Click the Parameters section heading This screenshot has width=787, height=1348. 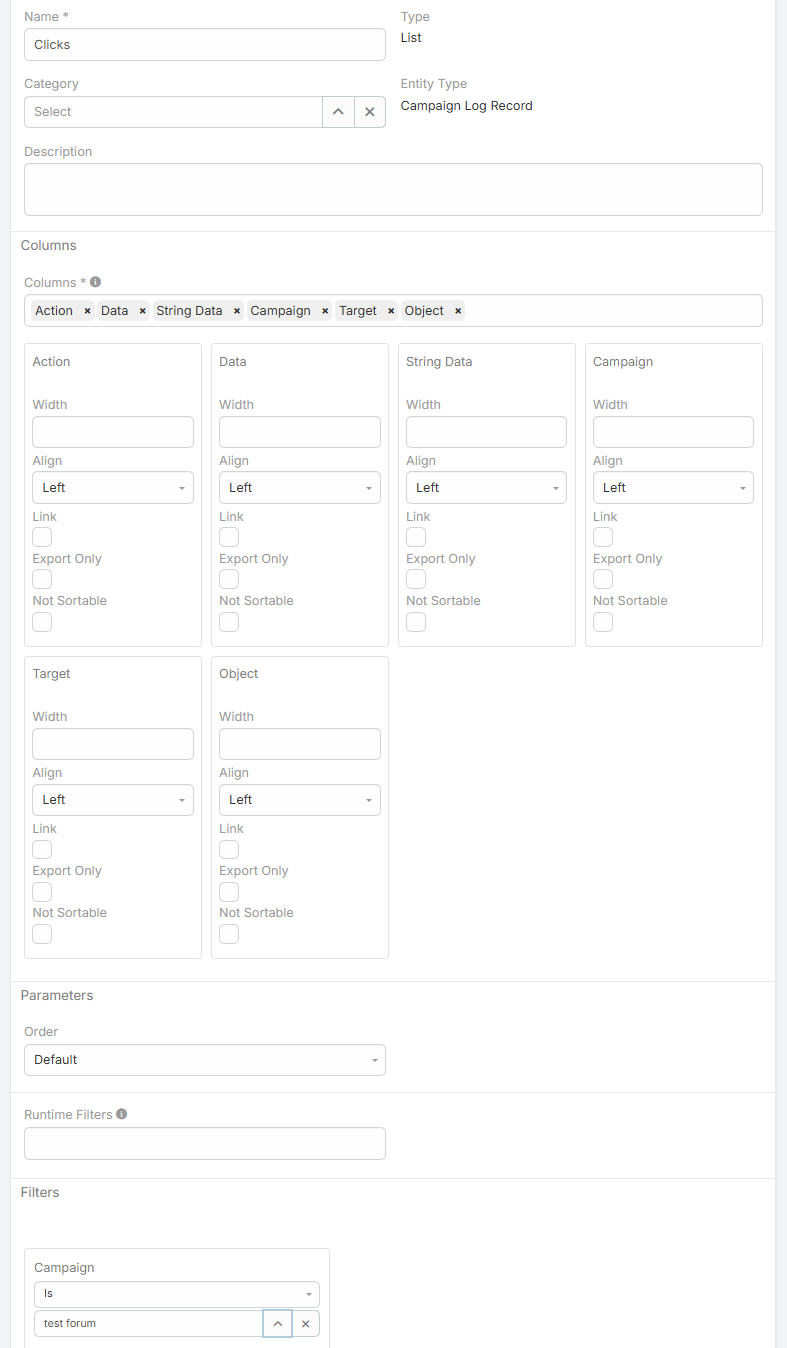pyautogui.click(x=57, y=996)
